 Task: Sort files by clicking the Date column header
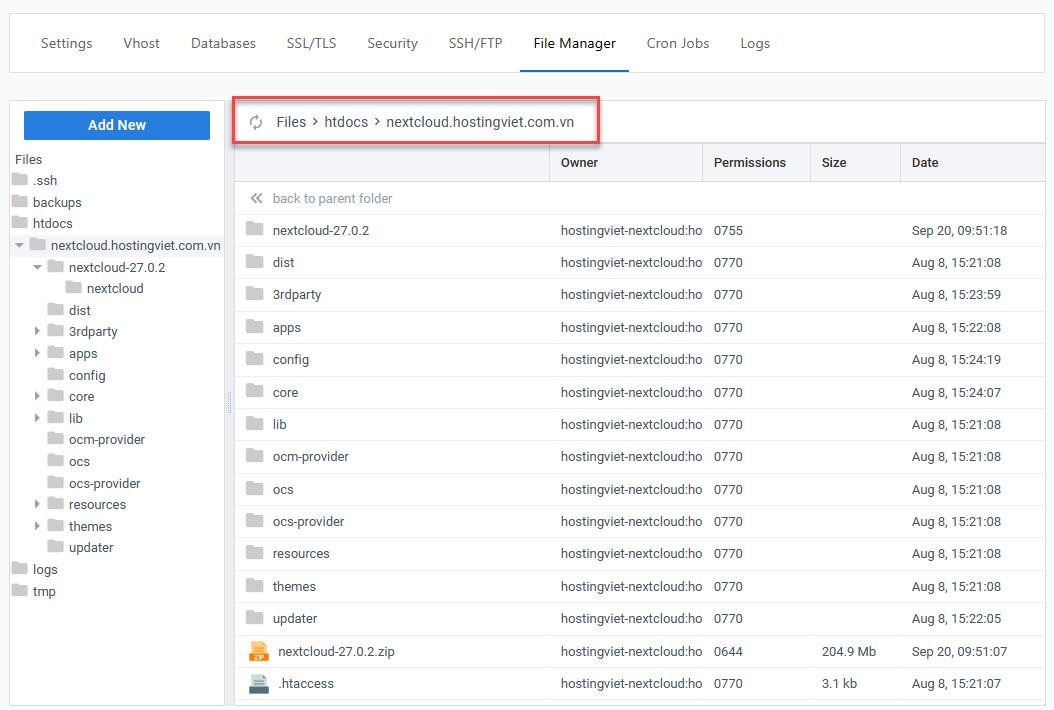[x=924, y=162]
